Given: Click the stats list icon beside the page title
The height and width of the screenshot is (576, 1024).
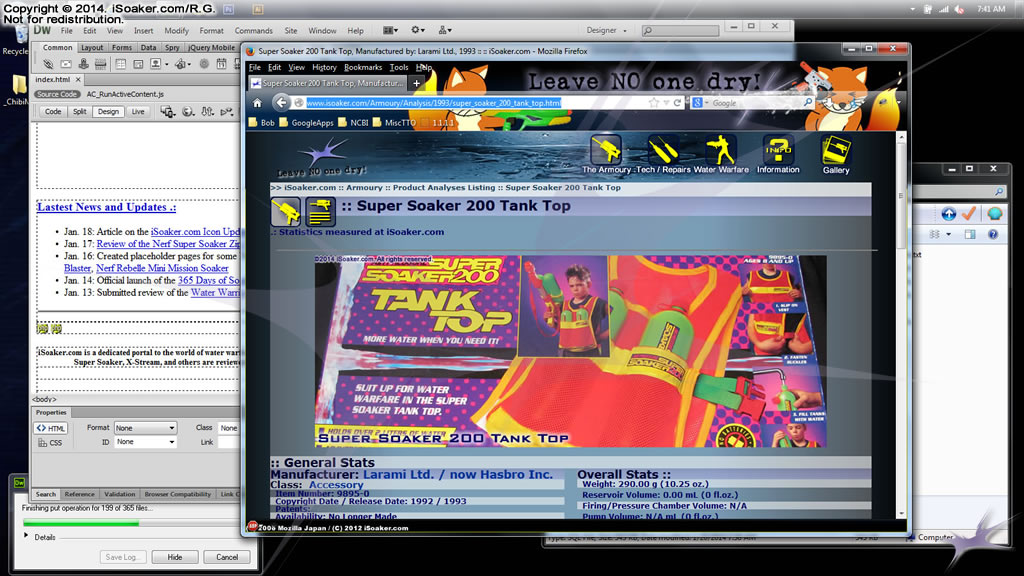Looking at the screenshot, I should (x=320, y=212).
